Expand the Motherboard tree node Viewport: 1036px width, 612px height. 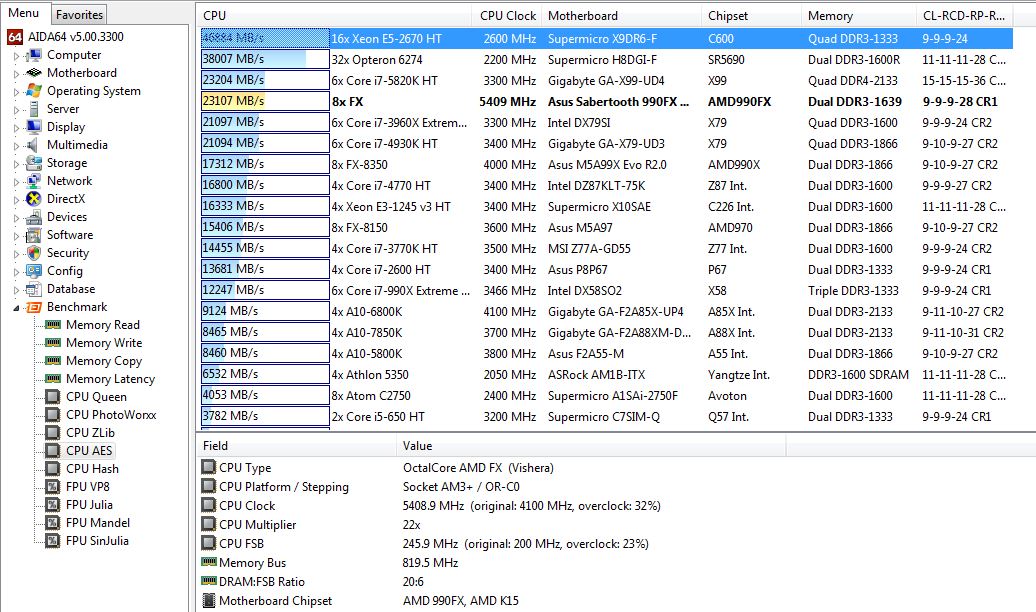(x=17, y=74)
